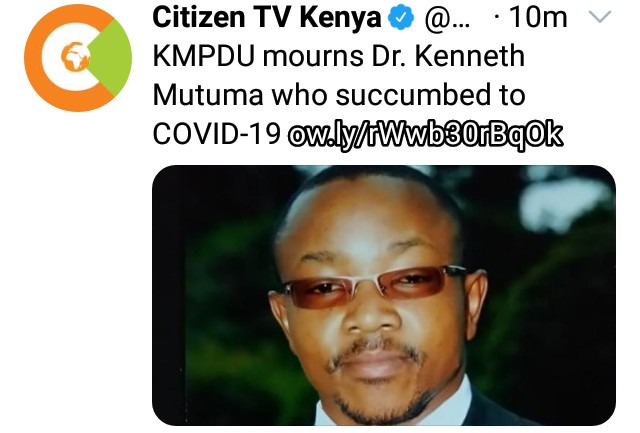This screenshot has width=640, height=433.
Task: Click the suit collar in attached photo
Action: click(457, 404)
